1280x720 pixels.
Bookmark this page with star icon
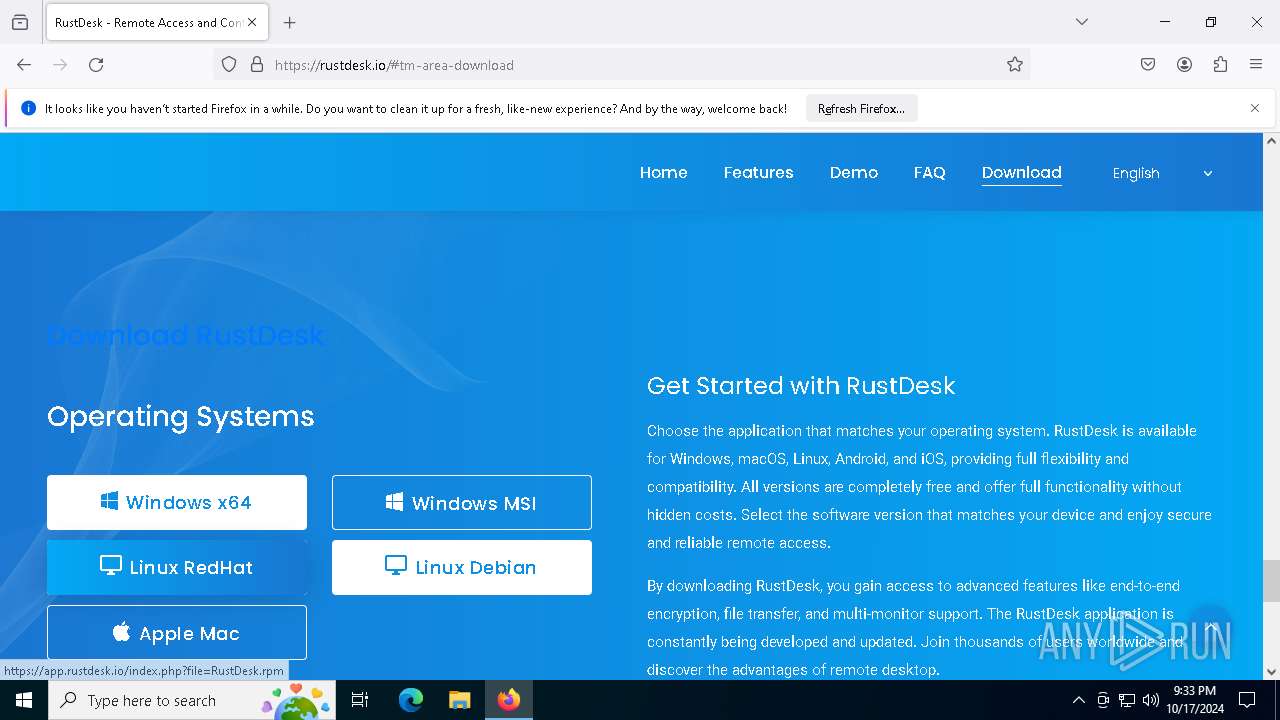tap(1015, 65)
